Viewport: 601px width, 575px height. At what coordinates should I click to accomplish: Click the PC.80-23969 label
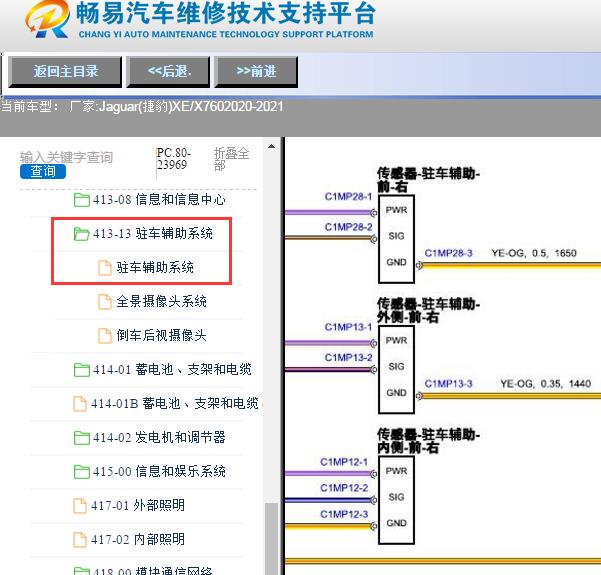click(173, 159)
